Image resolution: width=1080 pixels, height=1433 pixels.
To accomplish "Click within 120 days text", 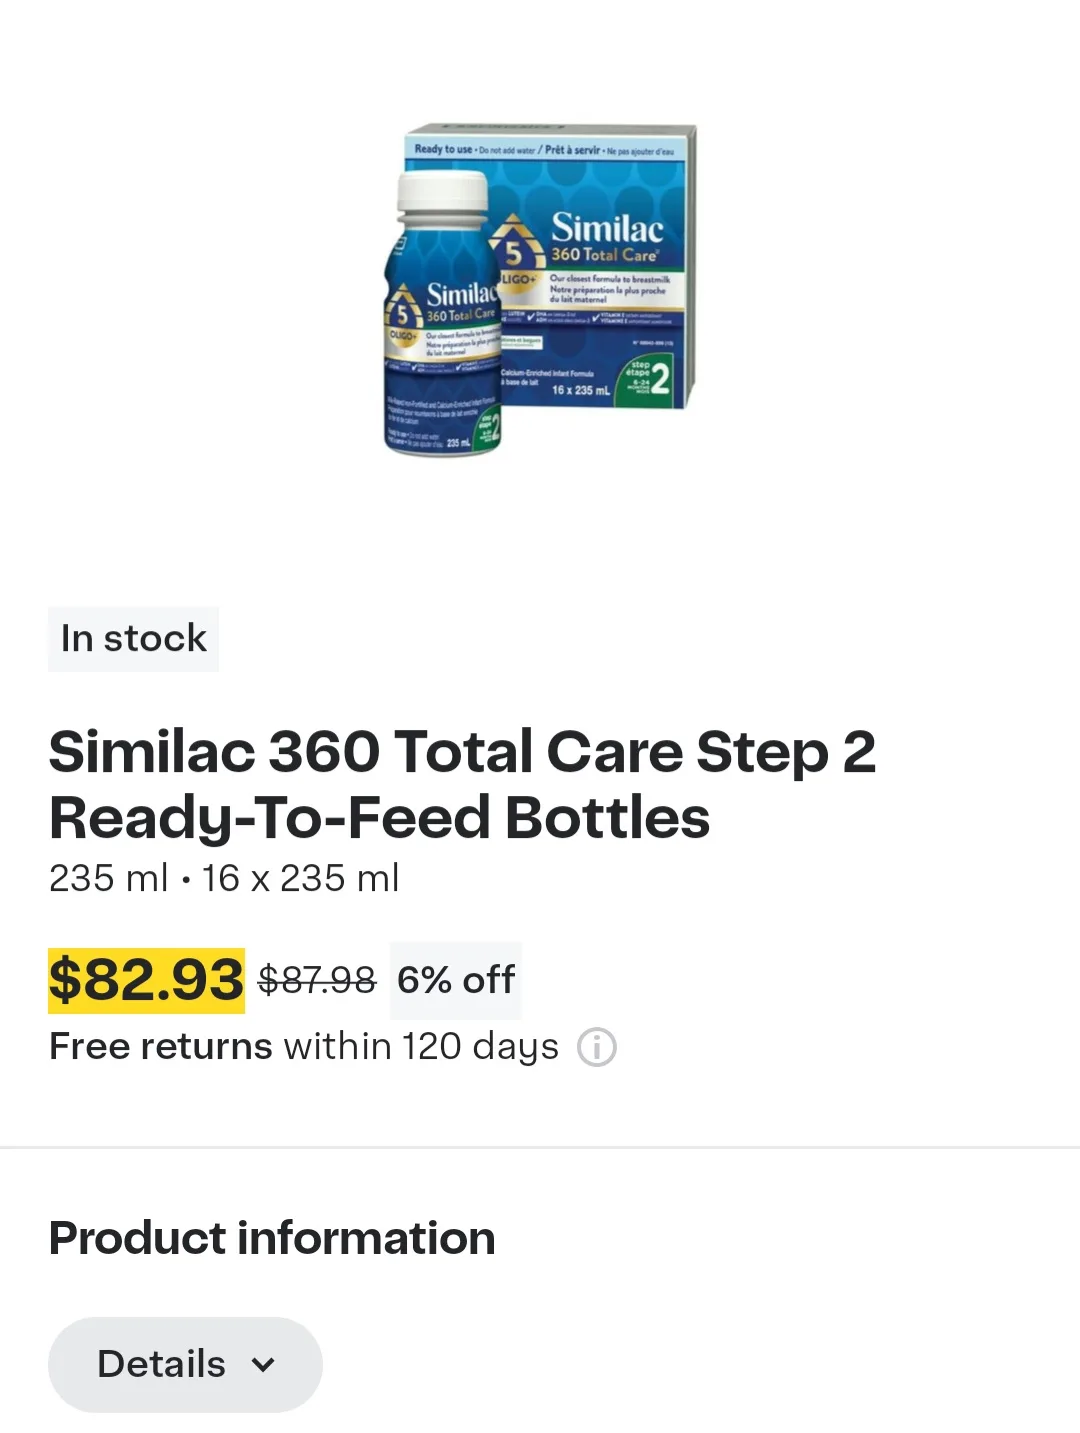I will (x=422, y=1046).
